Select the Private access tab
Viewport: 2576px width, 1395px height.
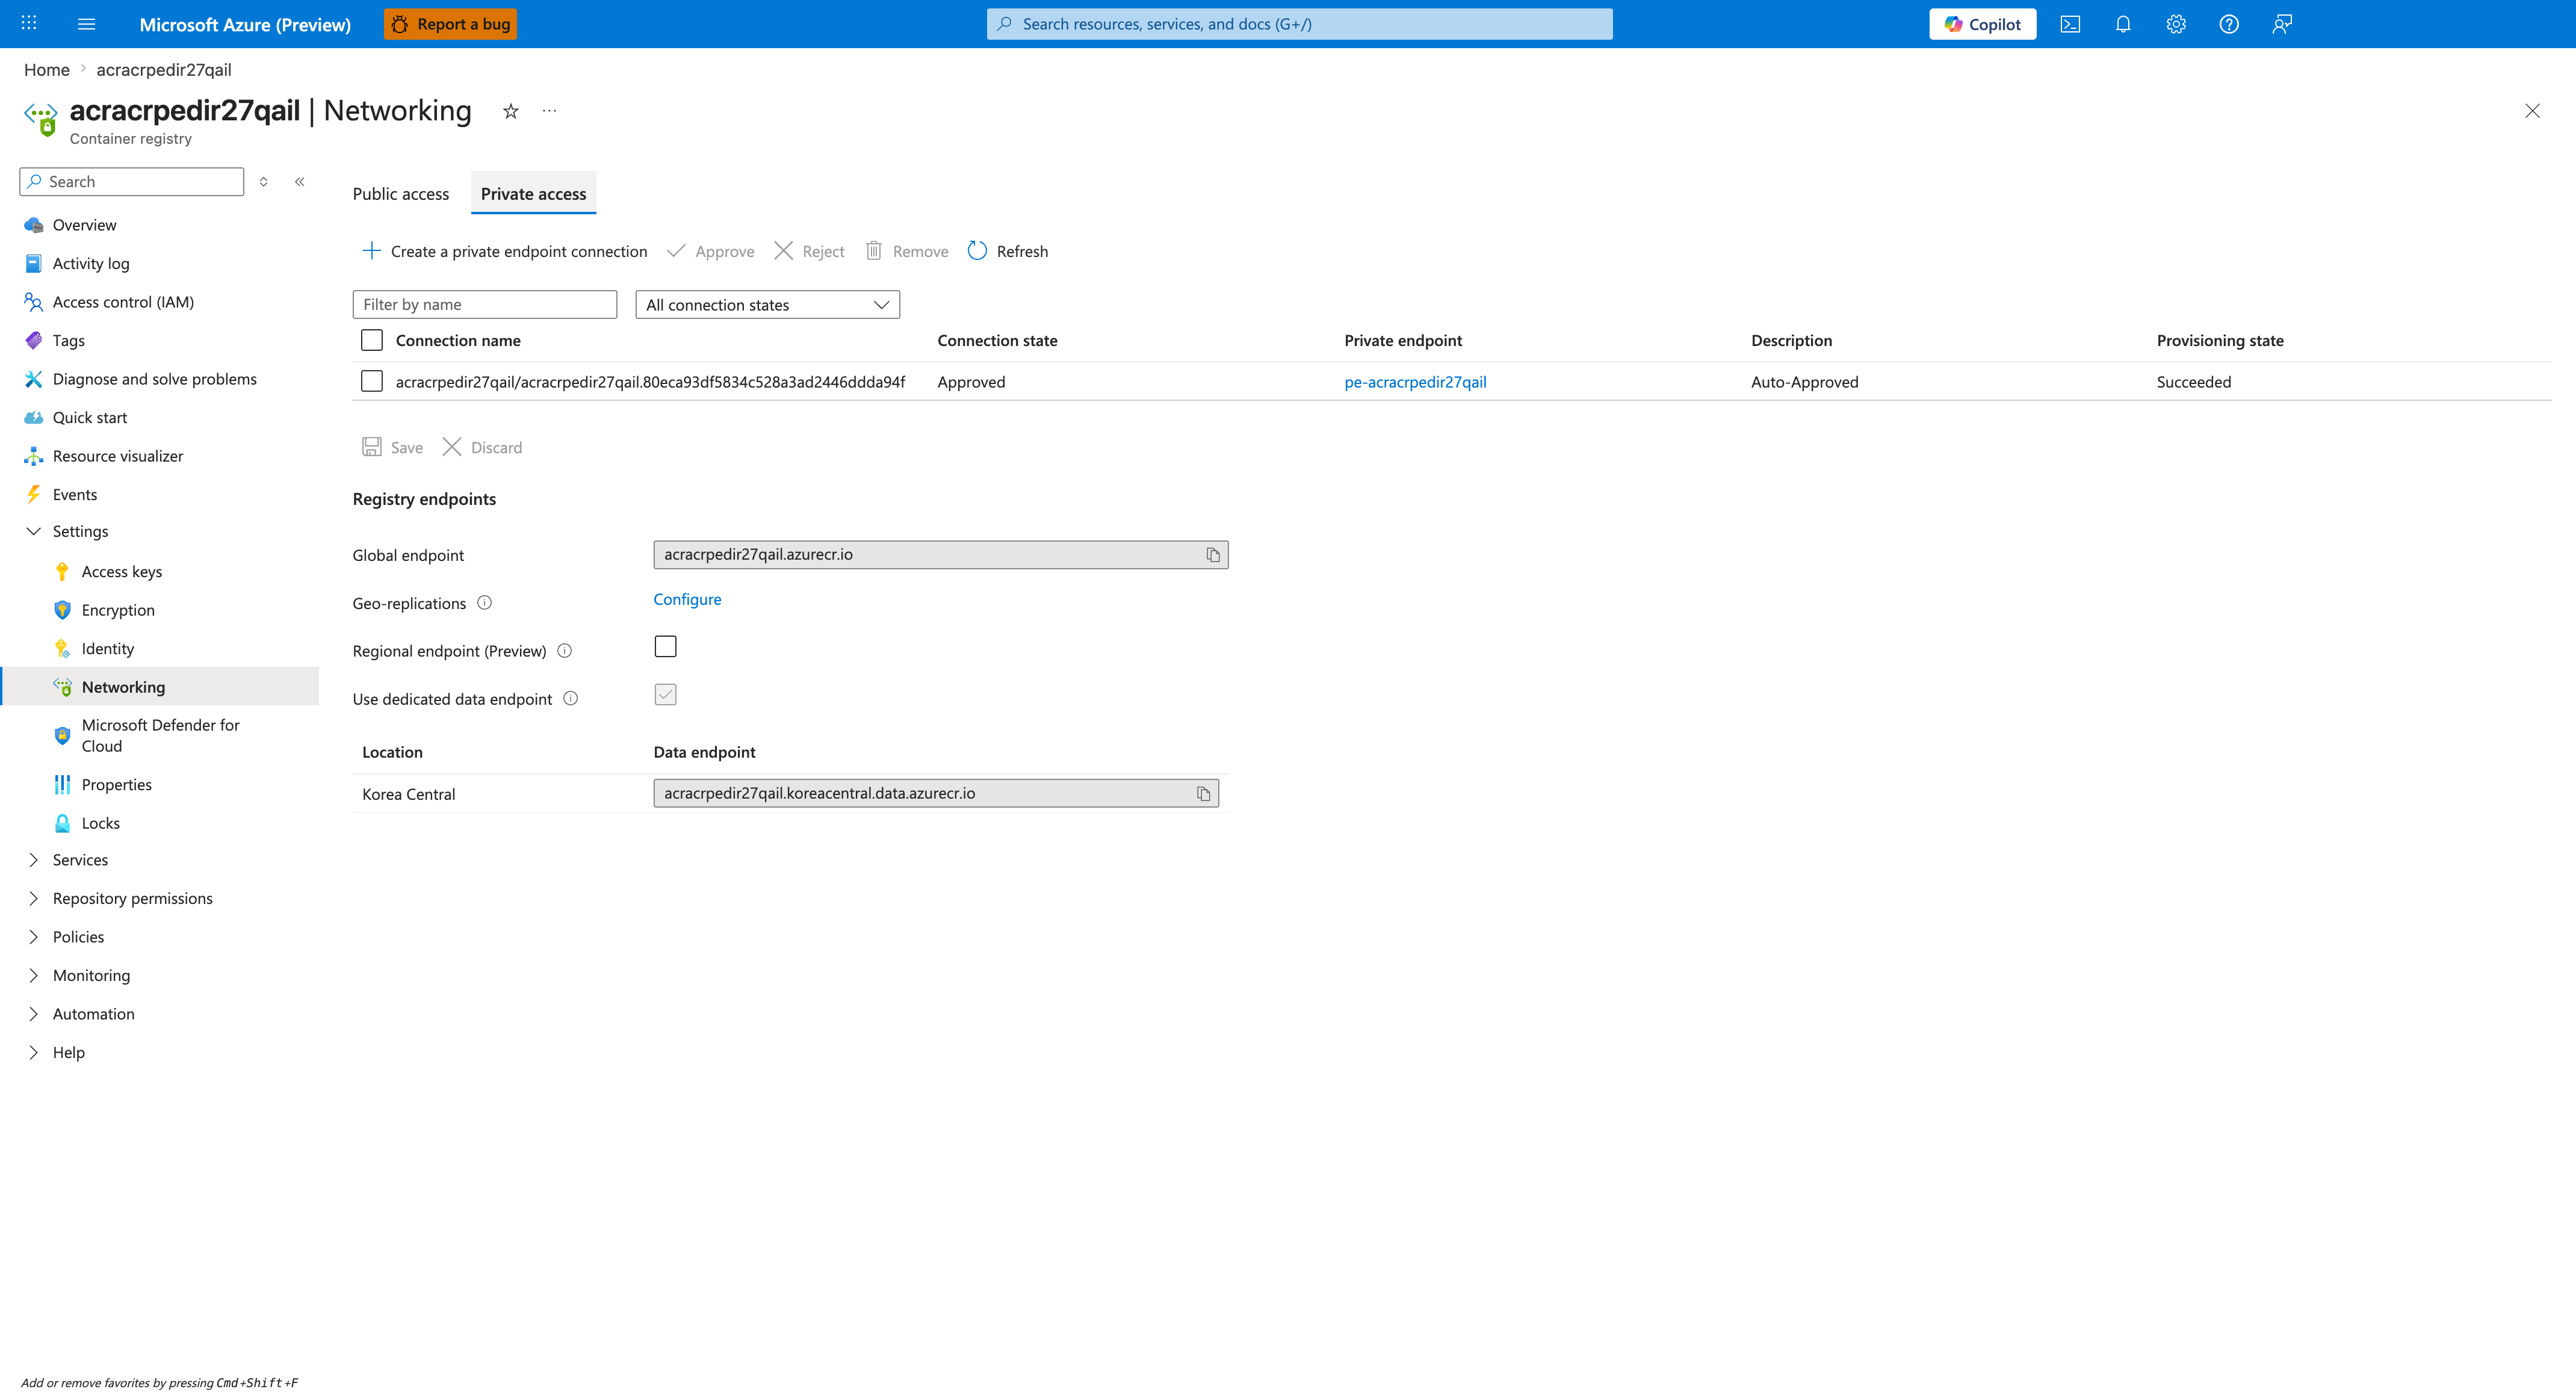(534, 194)
